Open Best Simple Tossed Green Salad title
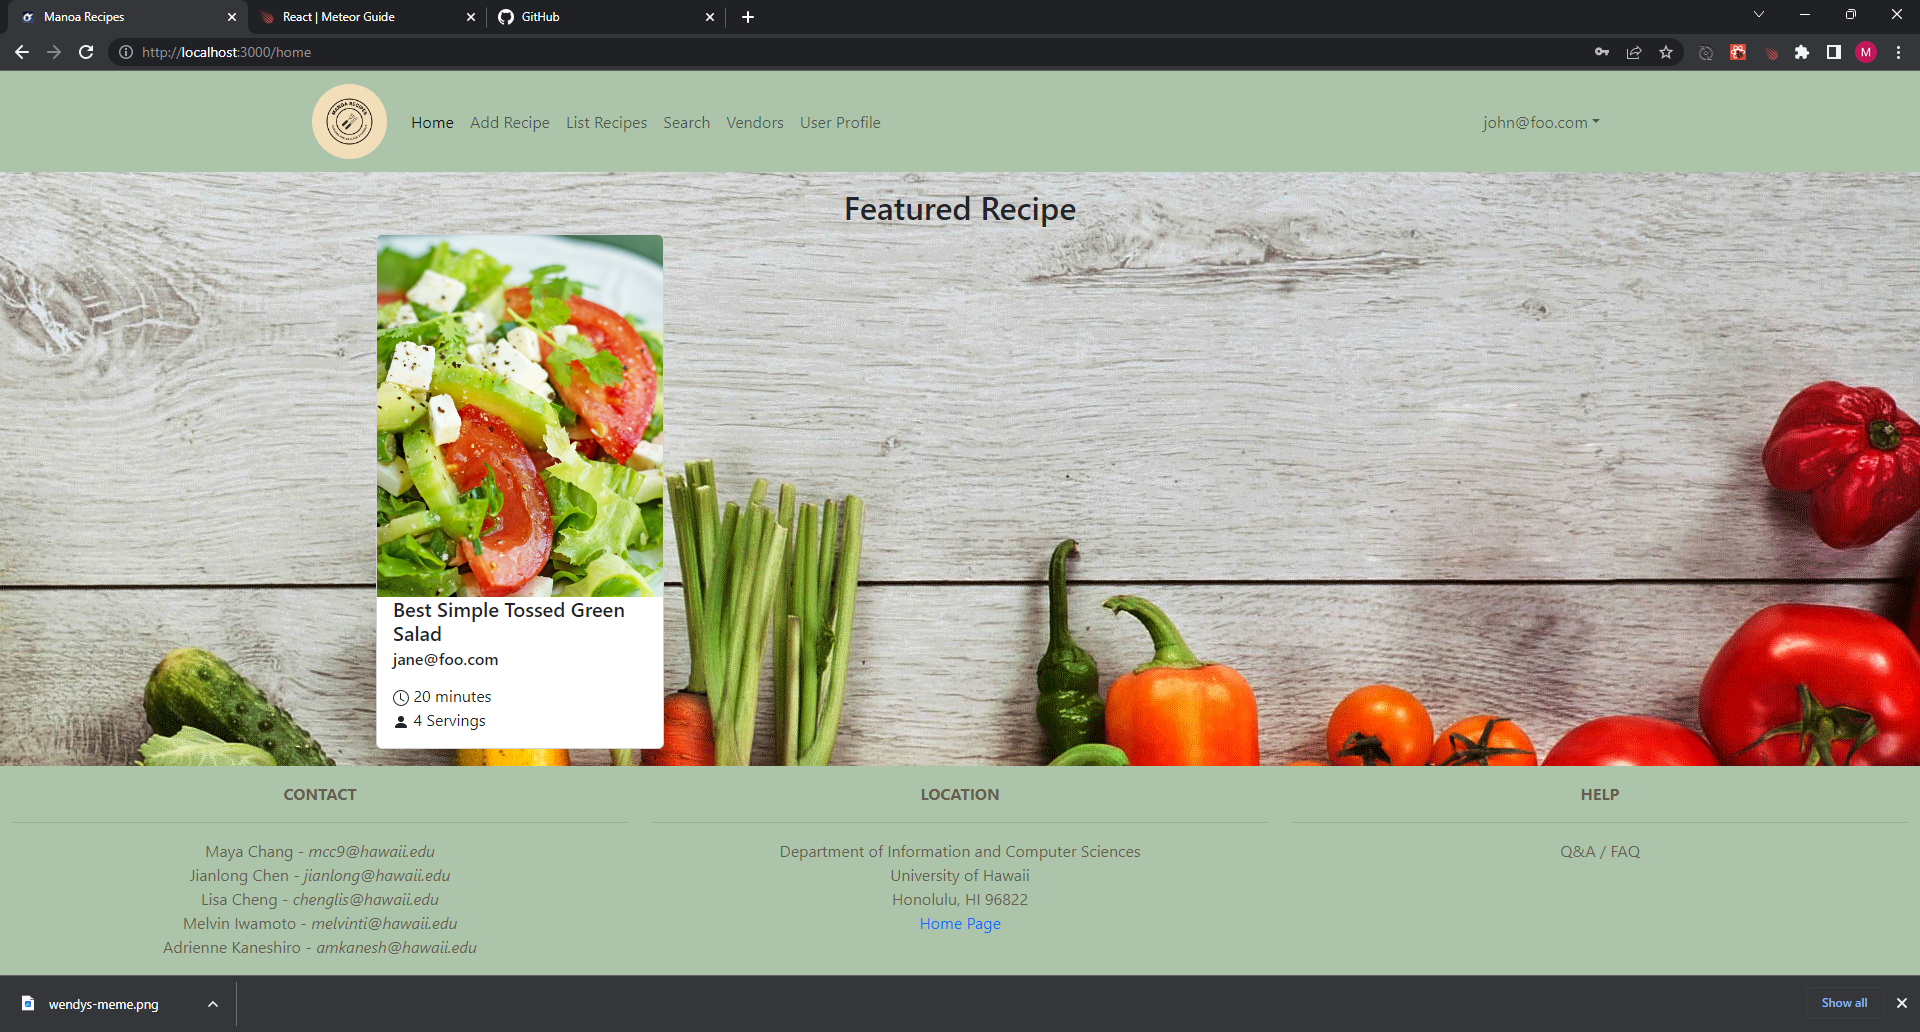The width and height of the screenshot is (1920, 1032). pyautogui.click(x=509, y=622)
